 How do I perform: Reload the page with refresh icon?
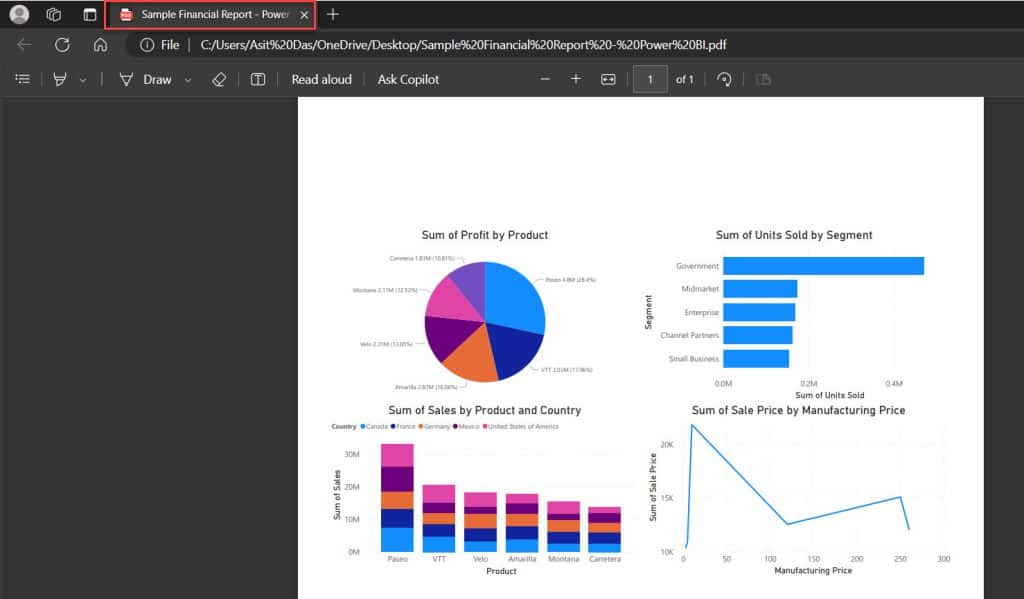point(62,44)
